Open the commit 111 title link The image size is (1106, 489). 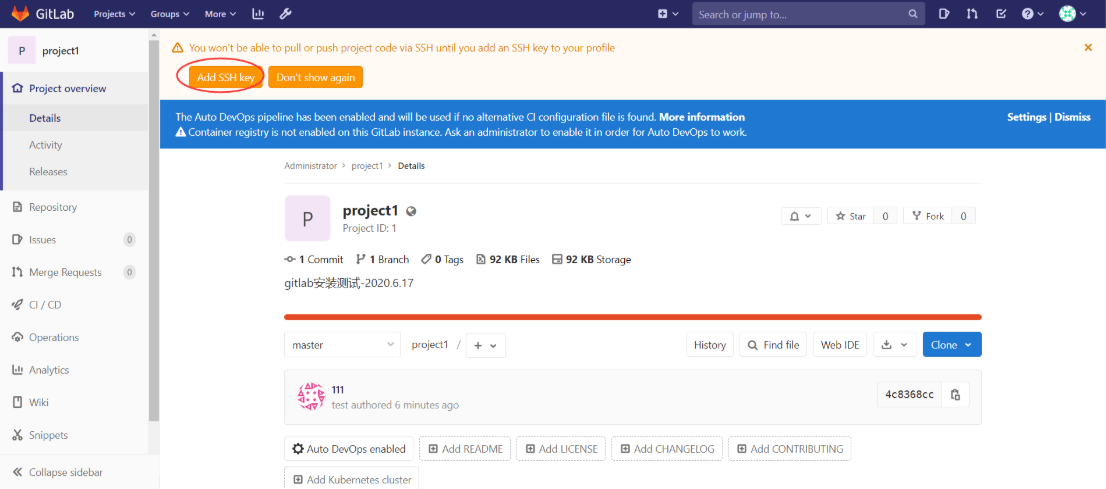(338, 390)
